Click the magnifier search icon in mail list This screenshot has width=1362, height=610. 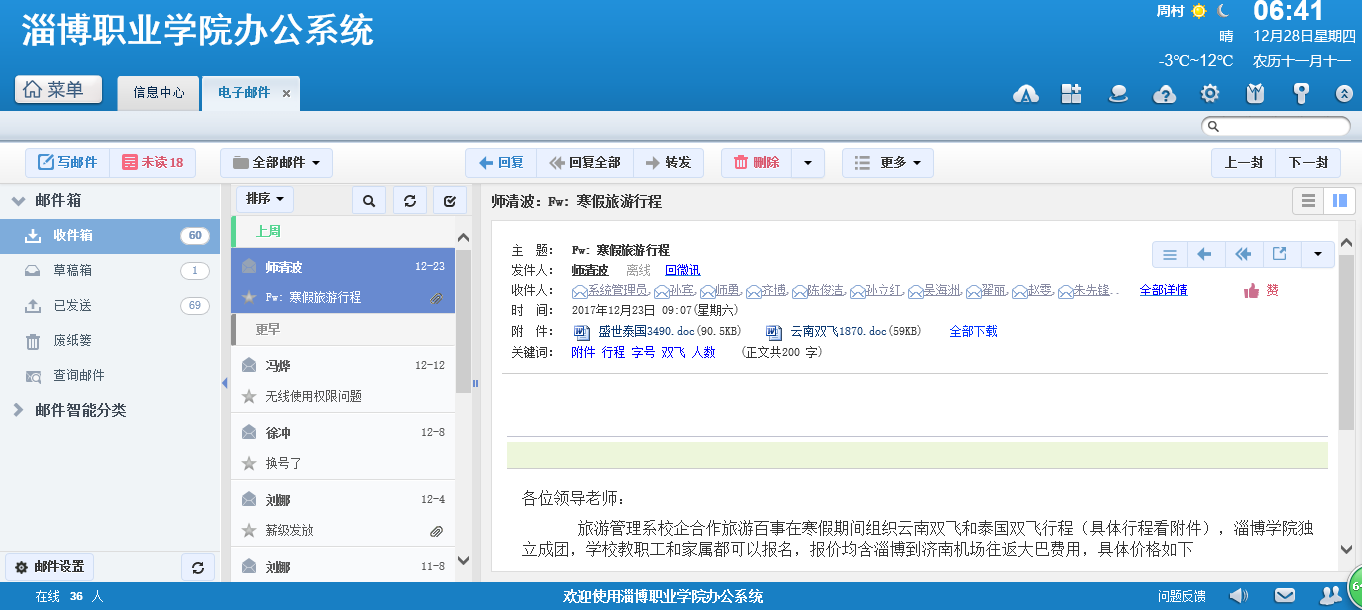(369, 201)
